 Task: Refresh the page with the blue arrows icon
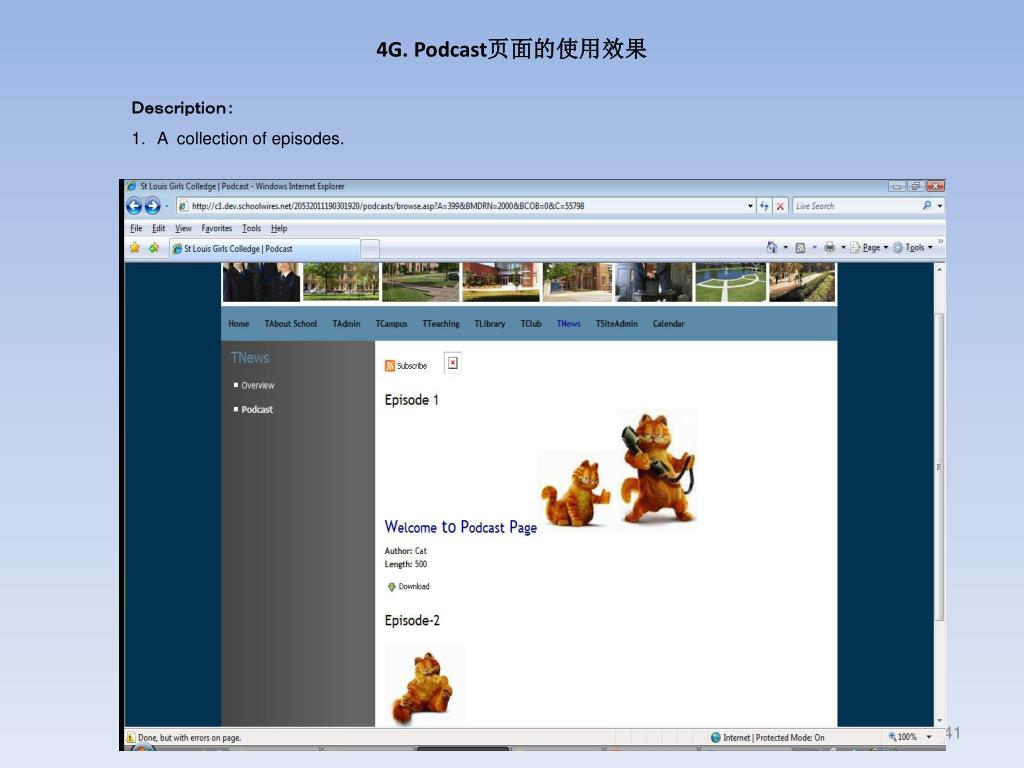tap(764, 206)
